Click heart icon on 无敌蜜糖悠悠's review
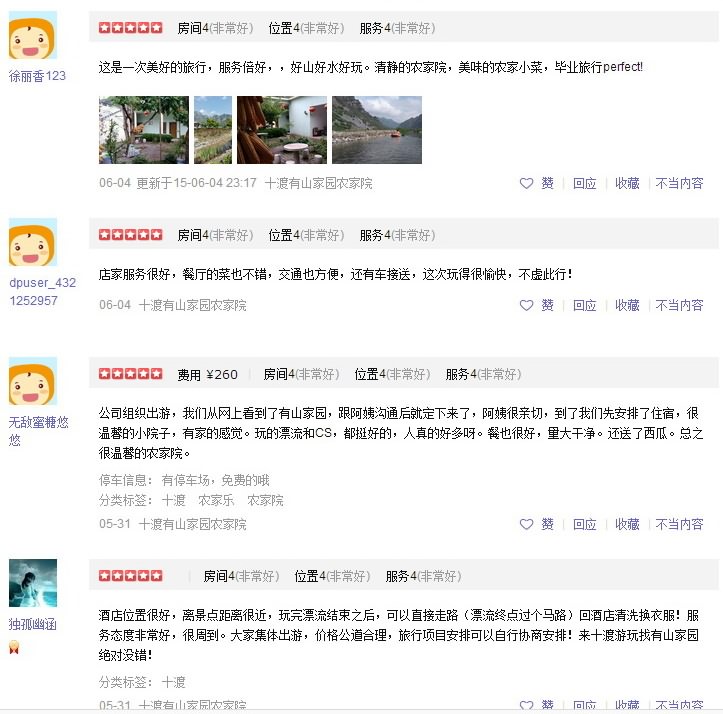Screen dimensions: 723x714 (526, 524)
